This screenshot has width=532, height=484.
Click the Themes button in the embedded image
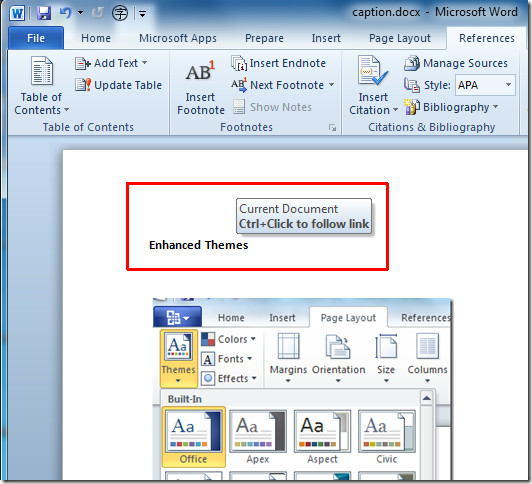tap(178, 358)
